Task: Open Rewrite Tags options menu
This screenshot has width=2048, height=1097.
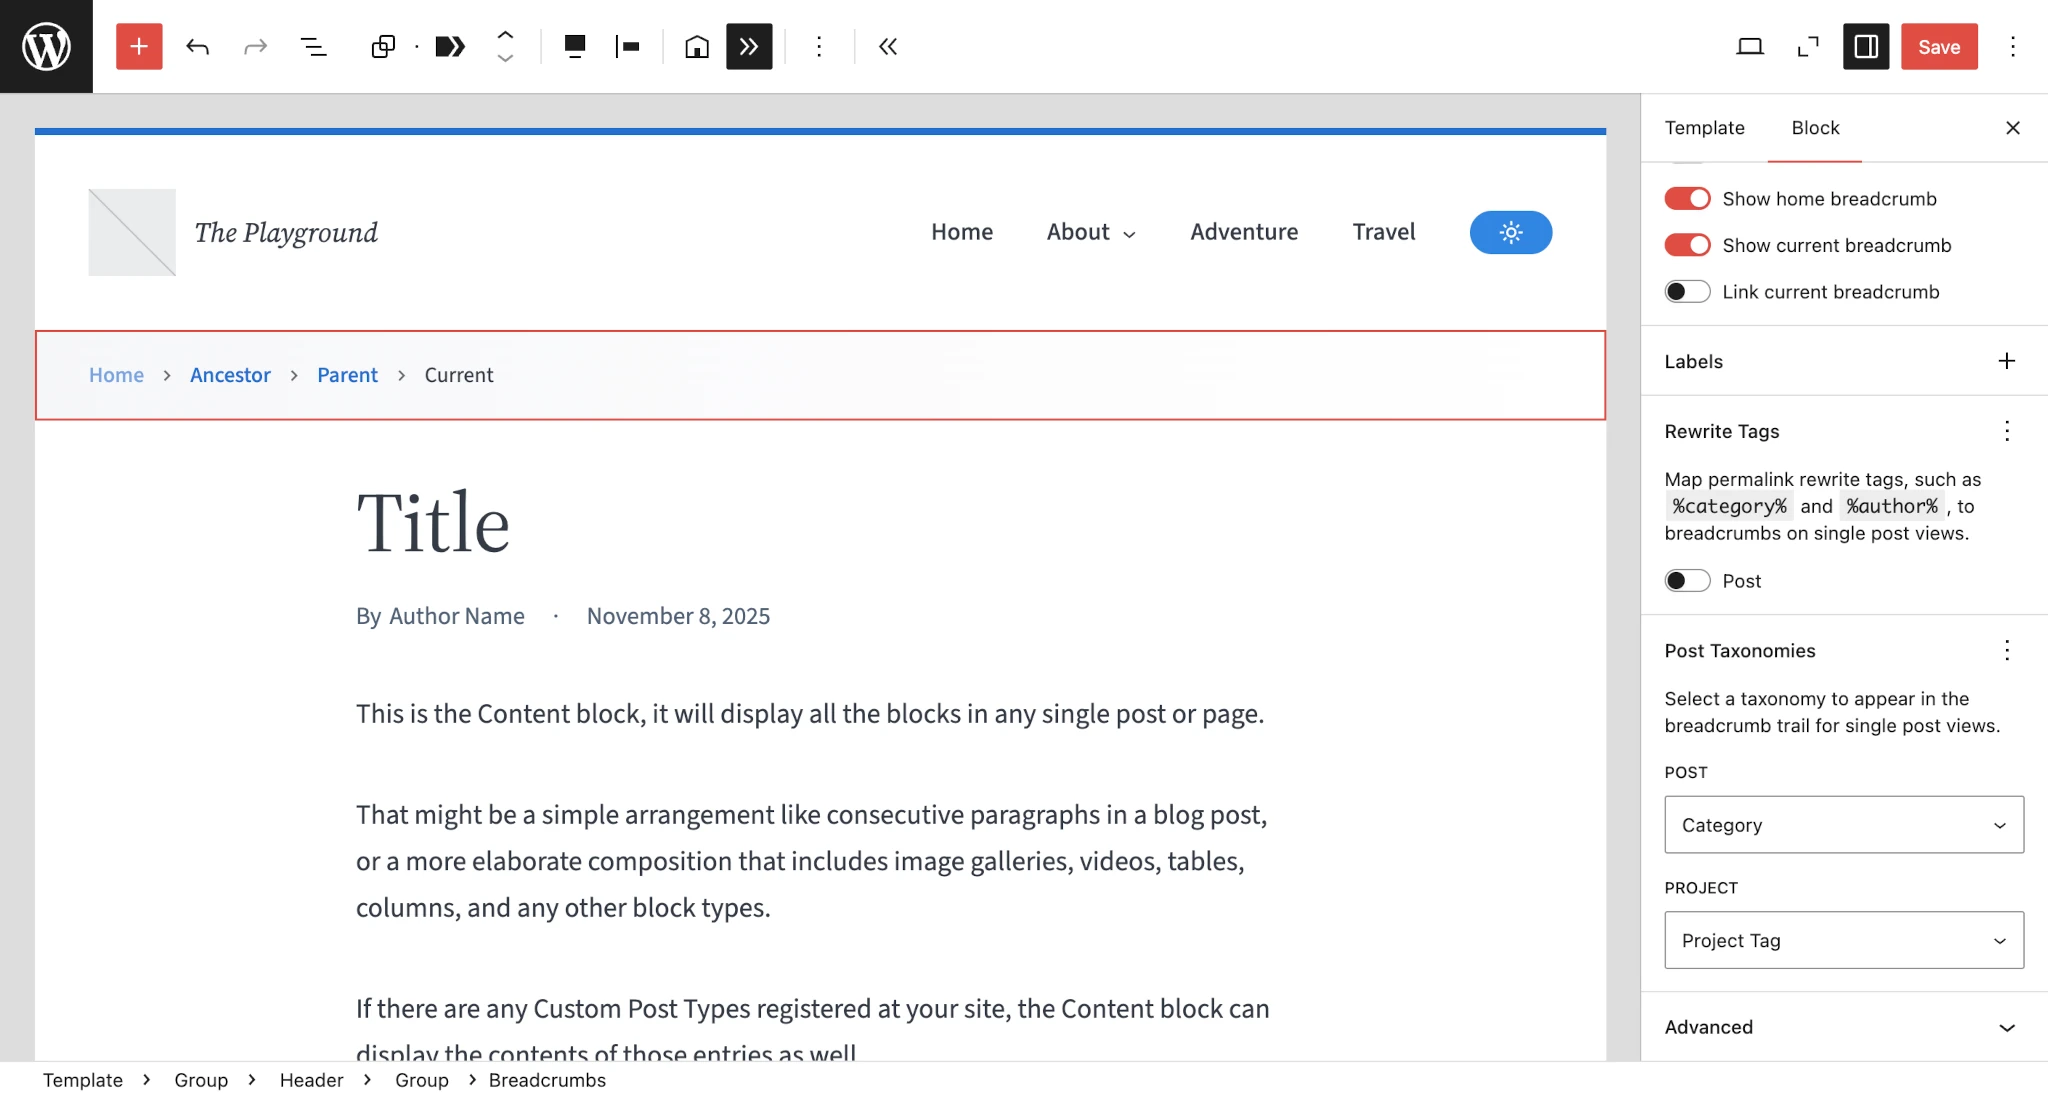Action: (2008, 431)
